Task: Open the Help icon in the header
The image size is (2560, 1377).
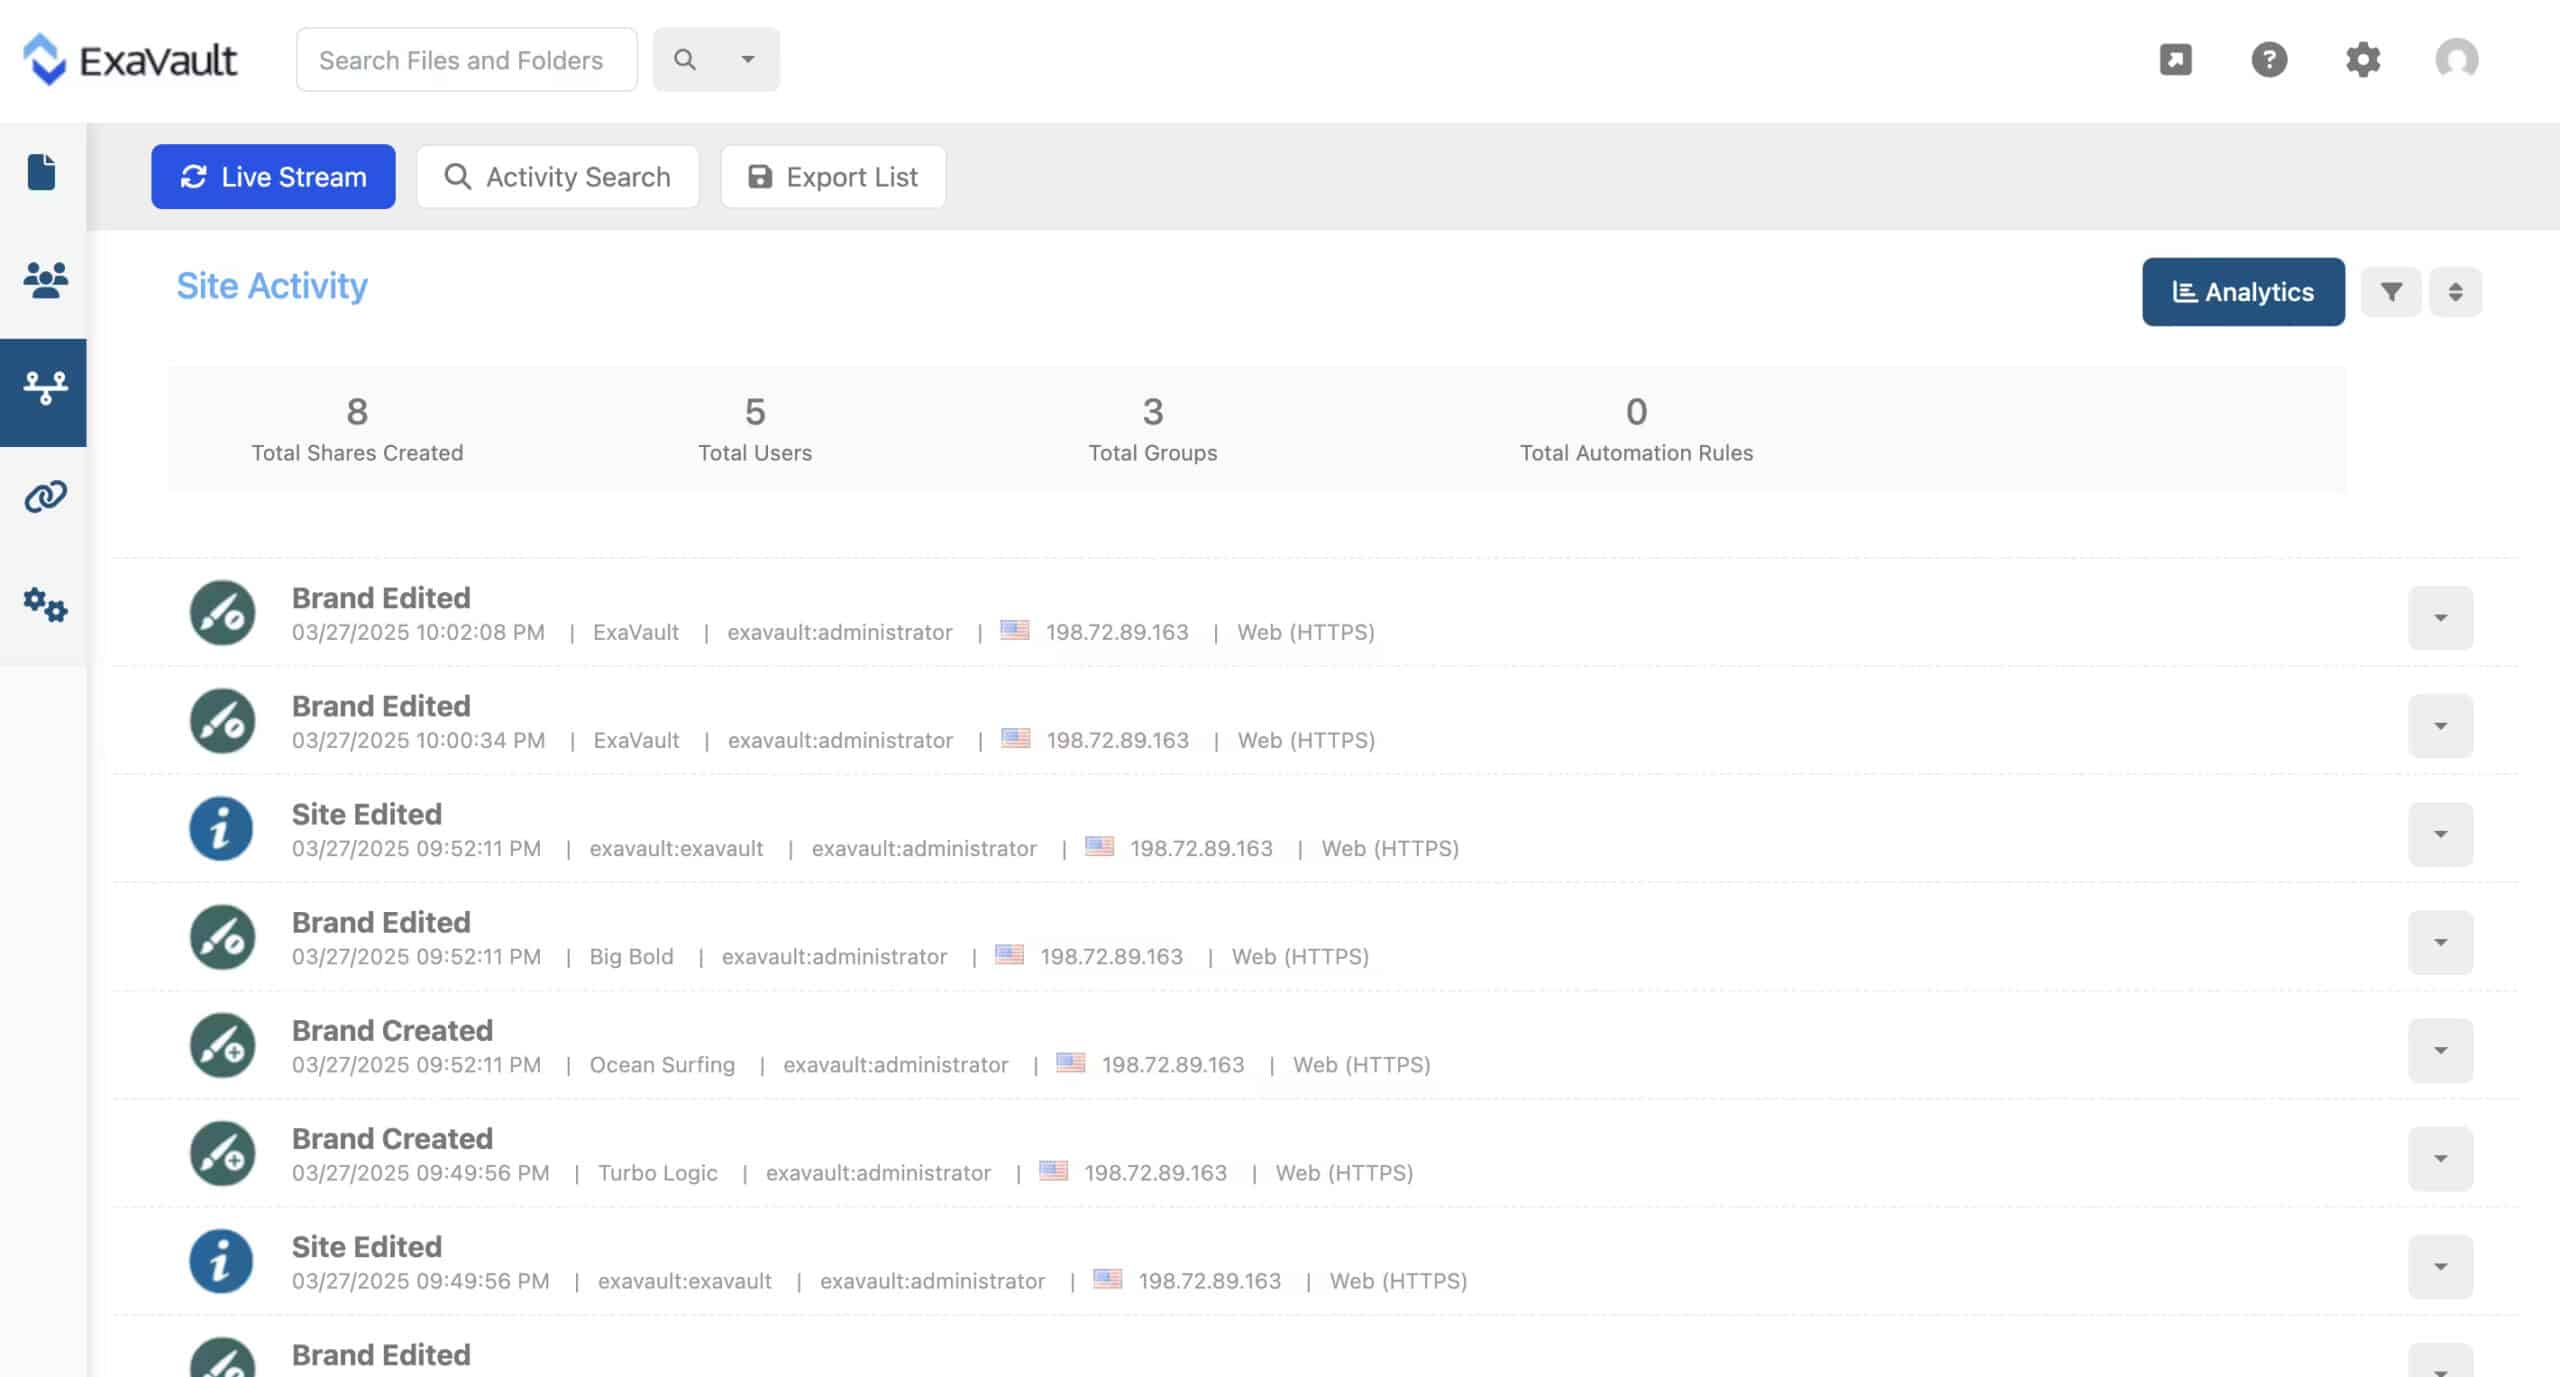Action: point(2269,60)
